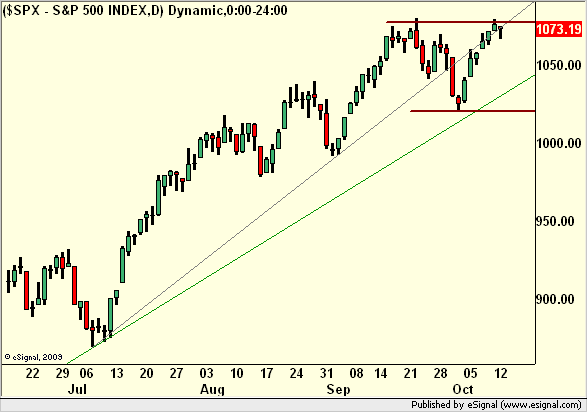Viewport: 587px width, 412px height.
Task: Click the 900.00 price axis label
Action: coord(559,299)
